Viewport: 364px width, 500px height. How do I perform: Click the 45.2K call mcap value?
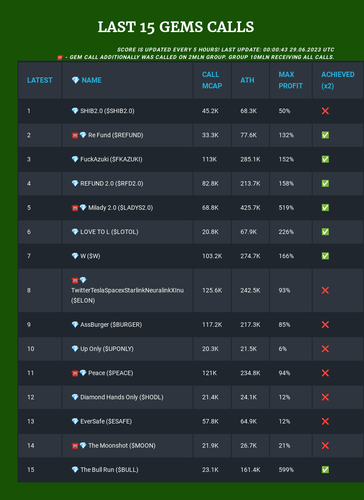(210, 111)
